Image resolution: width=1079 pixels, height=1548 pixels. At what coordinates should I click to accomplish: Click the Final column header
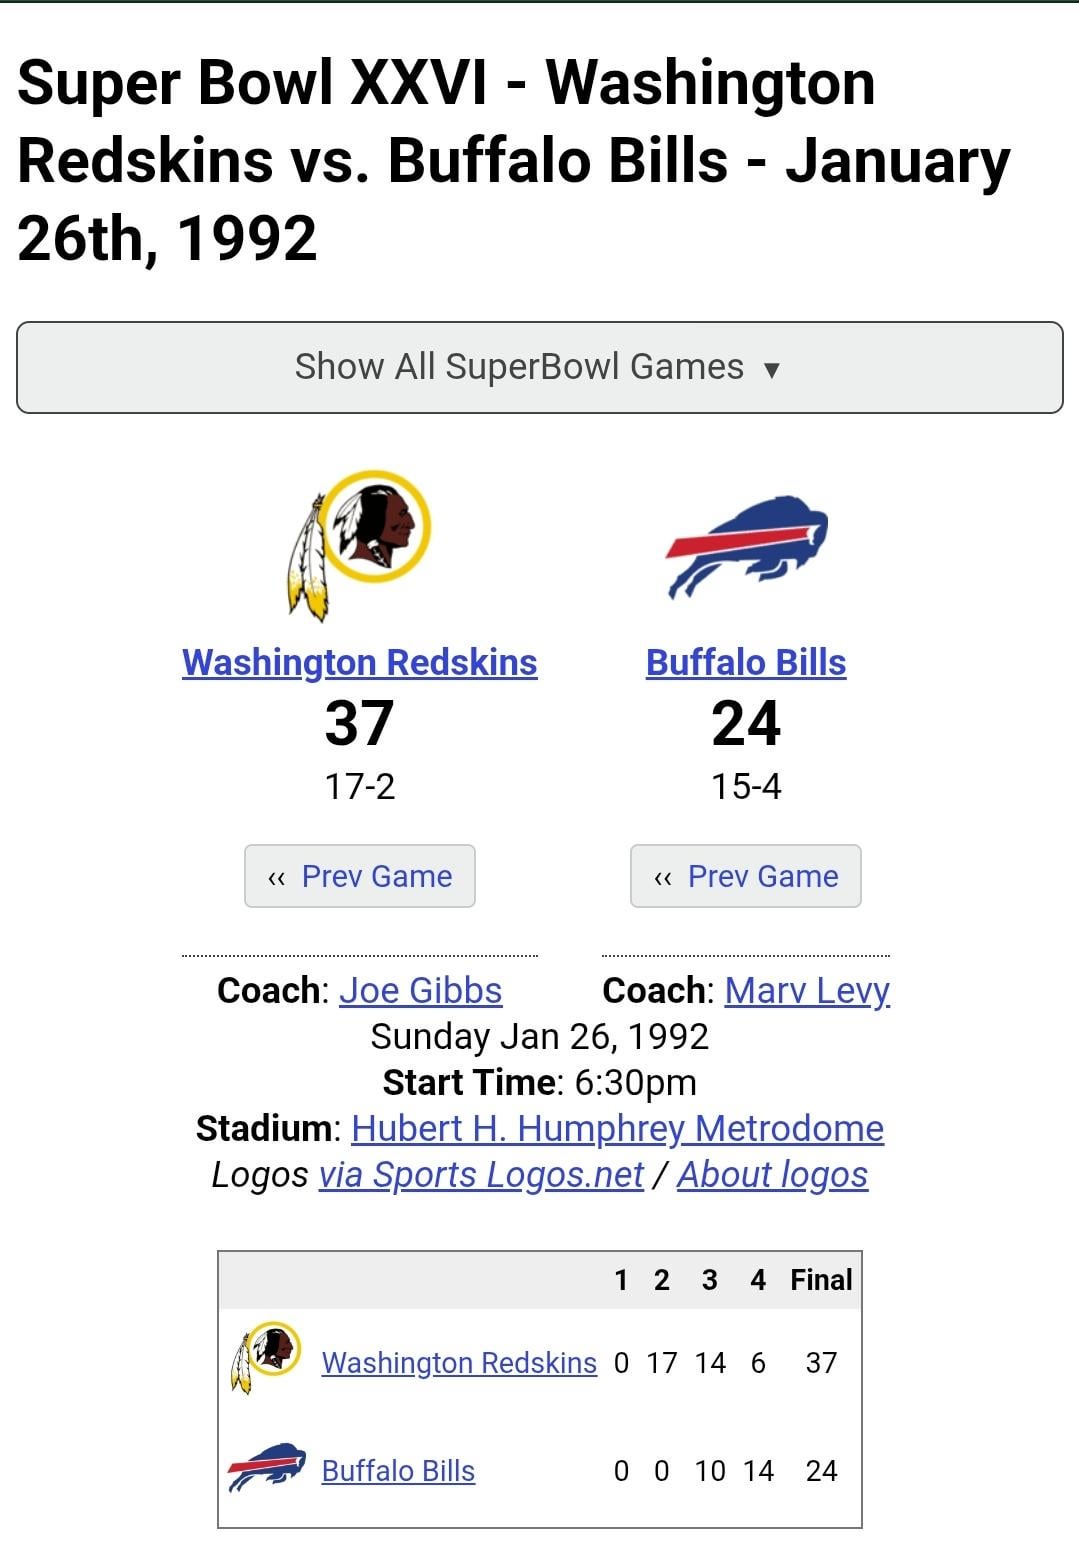pyautogui.click(x=821, y=1280)
